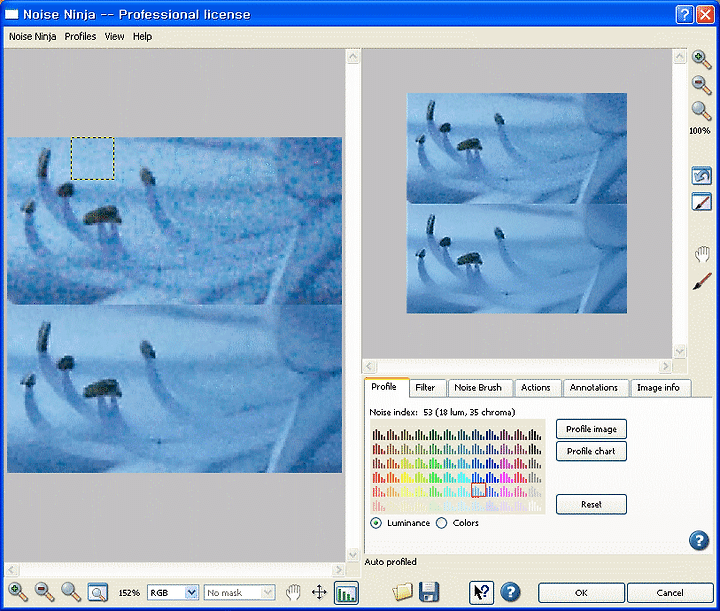Click the Profile chart button
Image resolution: width=720 pixels, height=611 pixels.
pyautogui.click(x=591, y=451)
